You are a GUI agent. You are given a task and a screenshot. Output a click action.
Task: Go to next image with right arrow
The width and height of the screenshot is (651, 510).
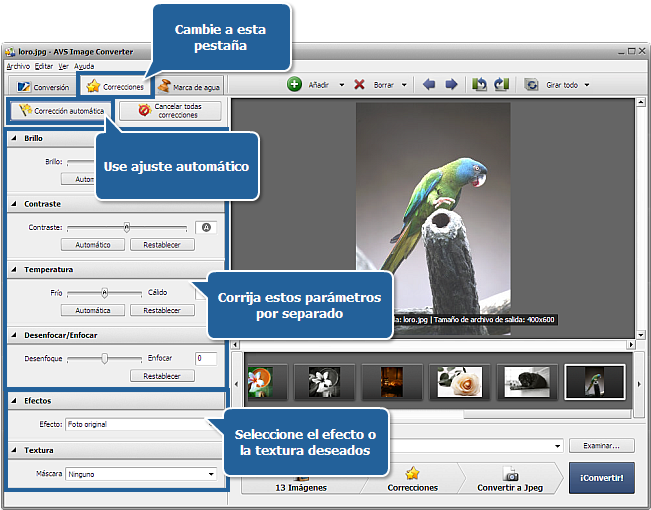click(451, 85)
